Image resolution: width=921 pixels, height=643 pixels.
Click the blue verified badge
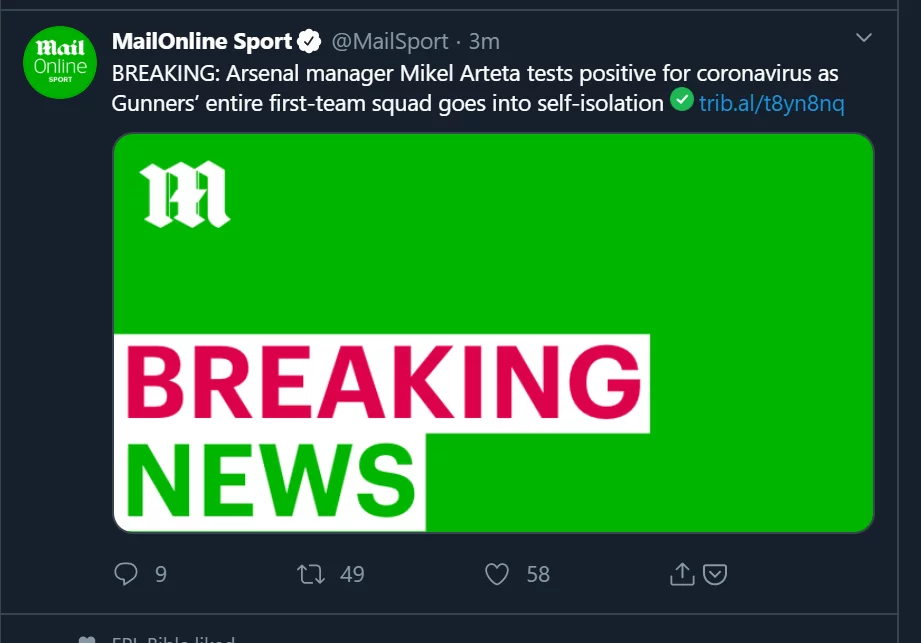click(309, 41)
